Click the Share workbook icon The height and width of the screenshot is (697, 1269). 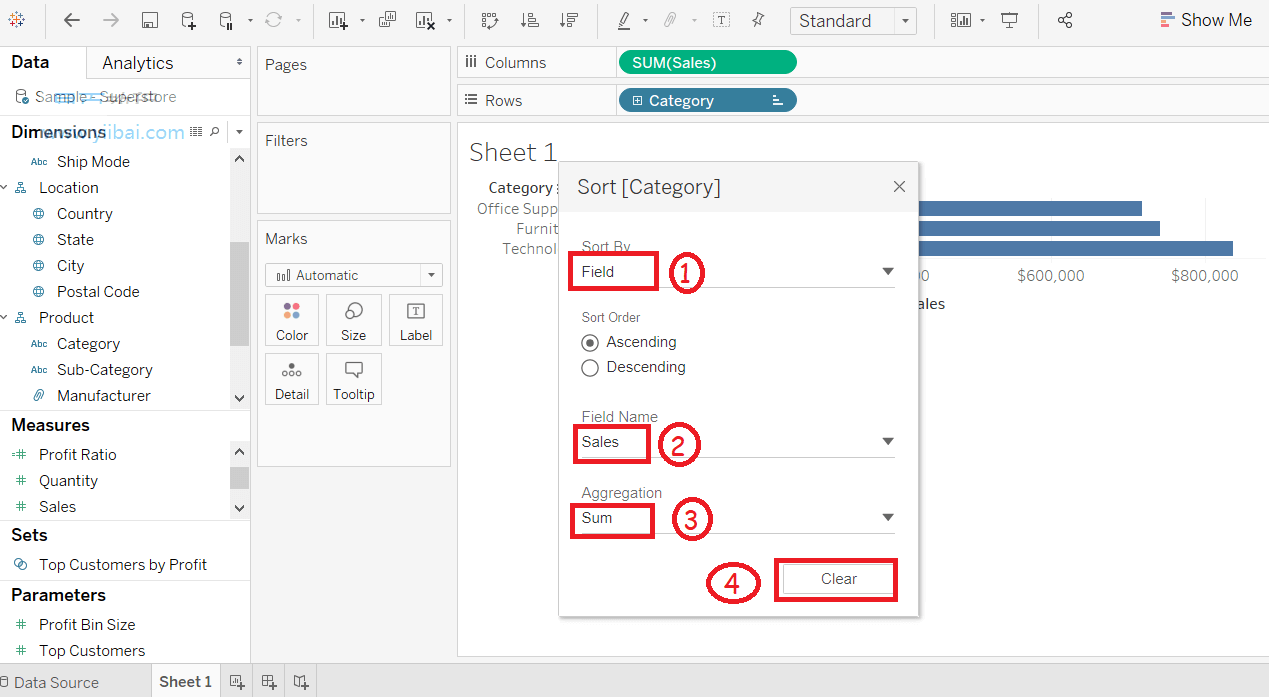tap(1065, 20)
